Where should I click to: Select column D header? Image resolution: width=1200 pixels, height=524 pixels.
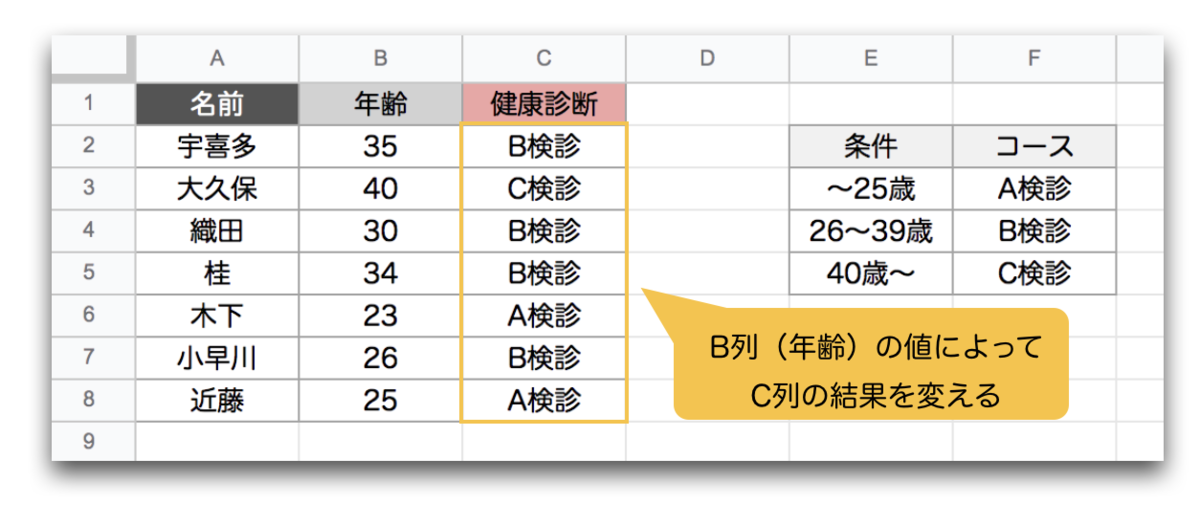pos(708,59)
